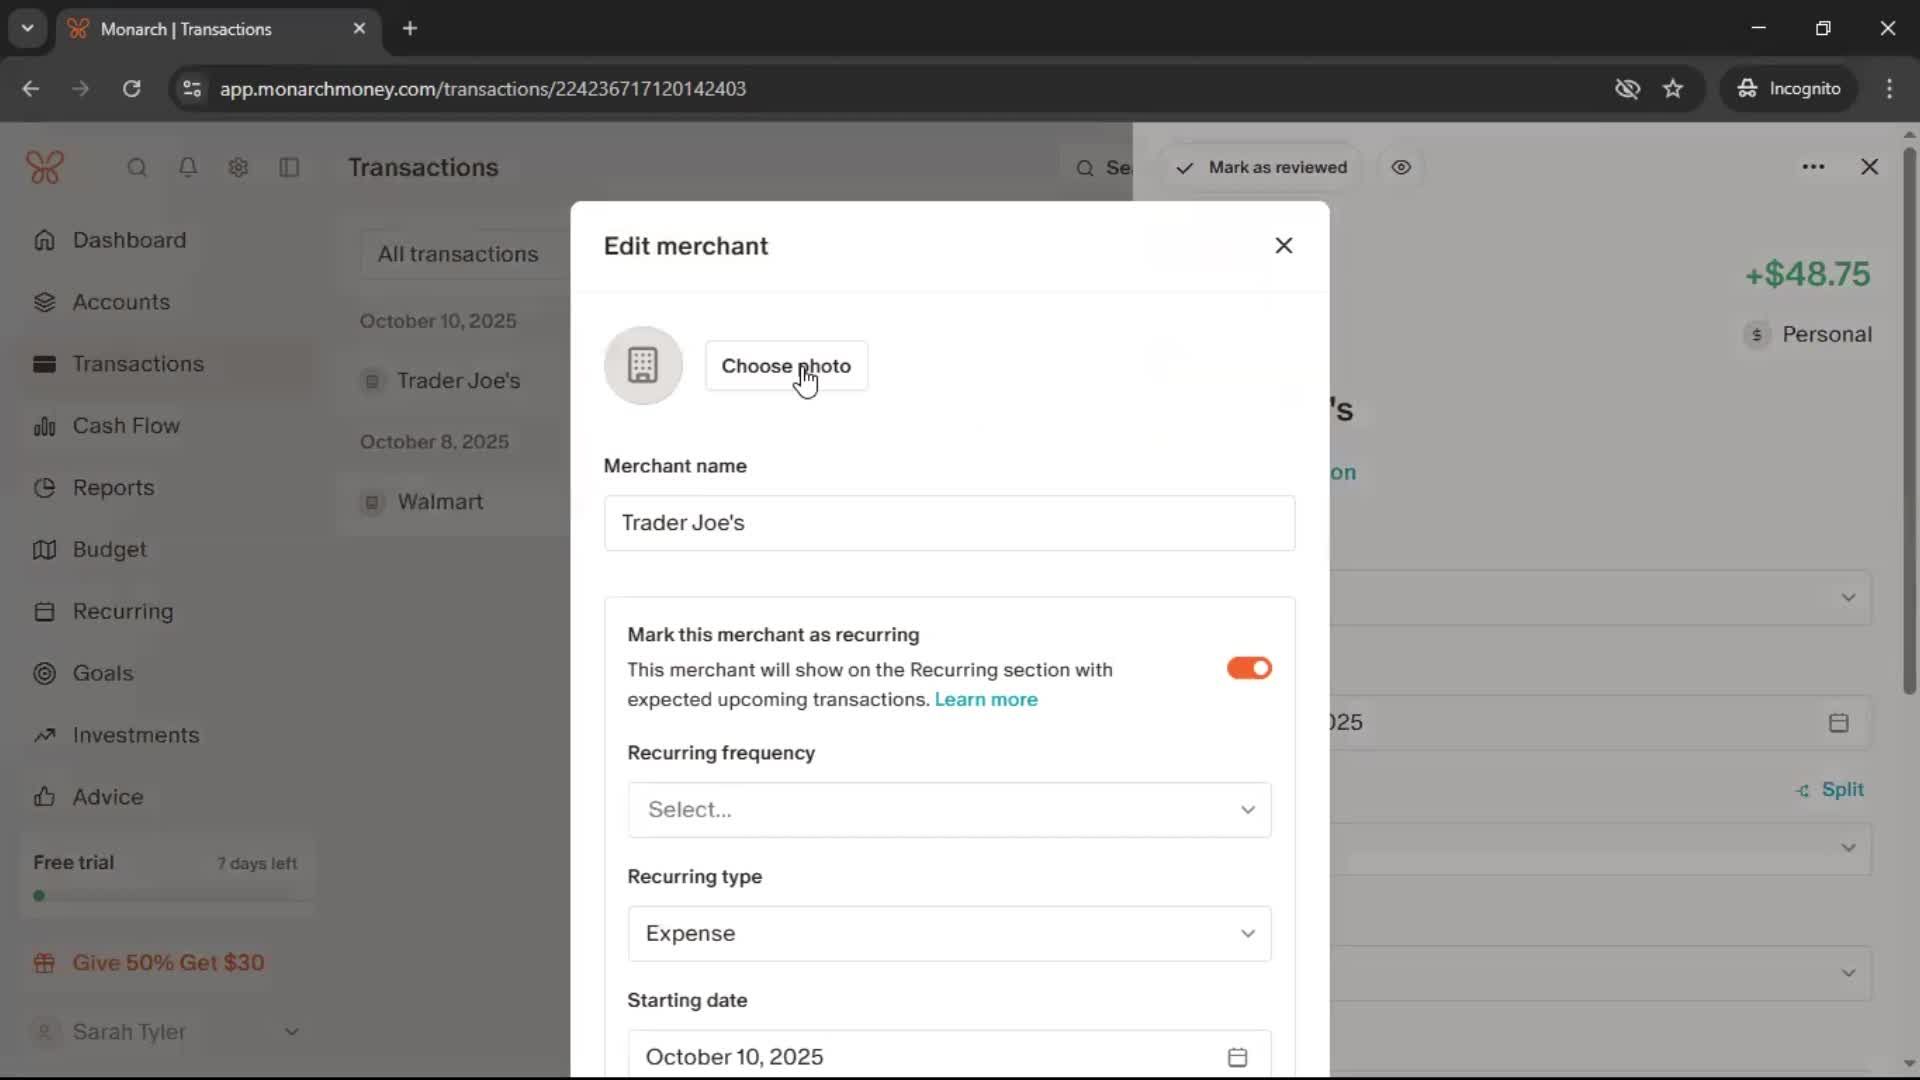Click the Mark as reviewed checkmark button
Viewport: 1920px width, 1080px height.
point(1262,167)
